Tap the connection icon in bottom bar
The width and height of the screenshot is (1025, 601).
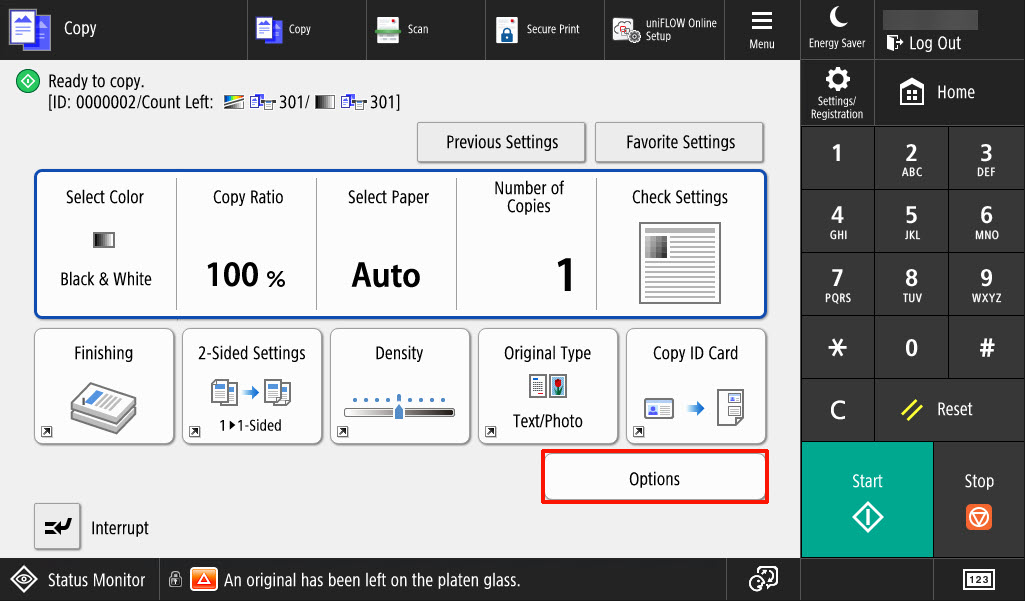[763, 579]
